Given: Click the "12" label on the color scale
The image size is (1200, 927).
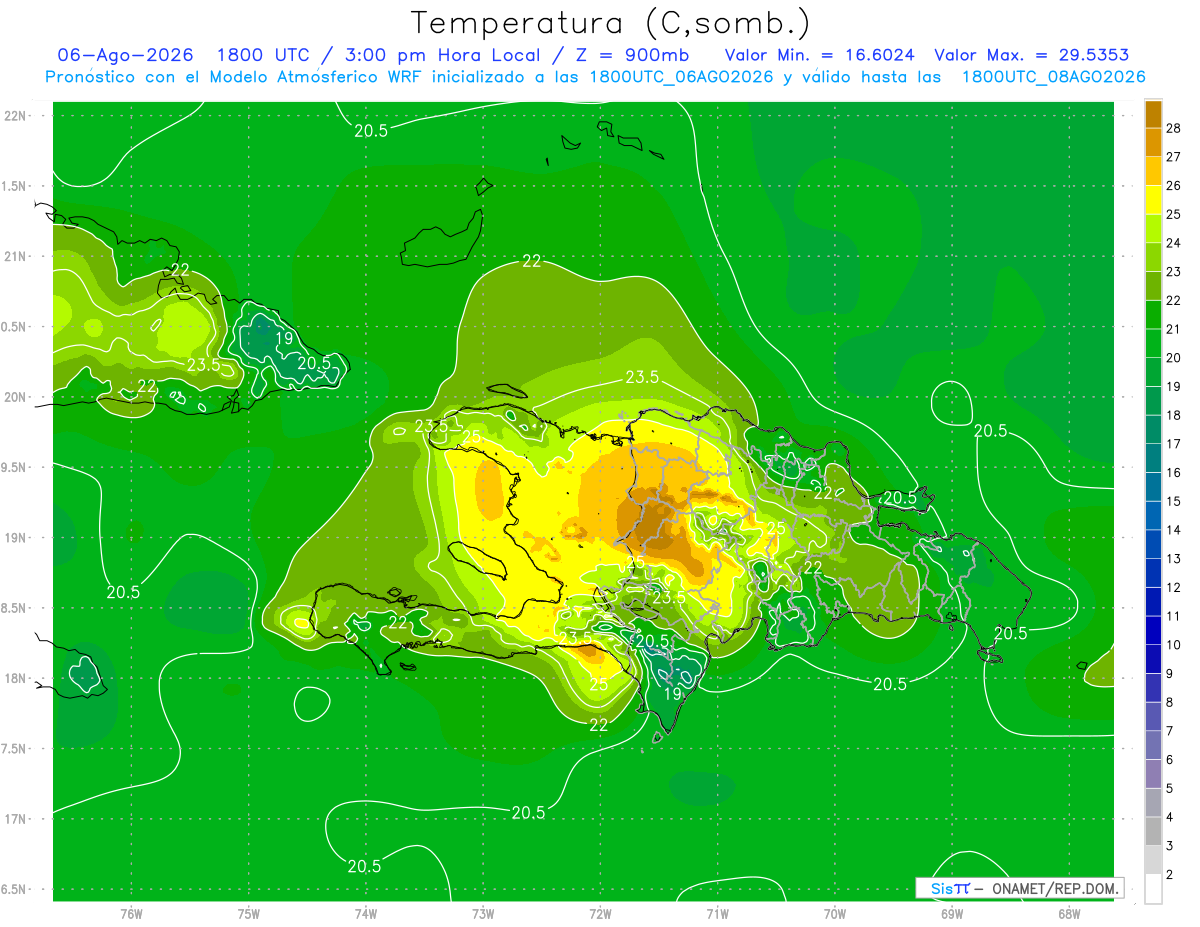Looking at the screenshot, I should point(1173,587).
